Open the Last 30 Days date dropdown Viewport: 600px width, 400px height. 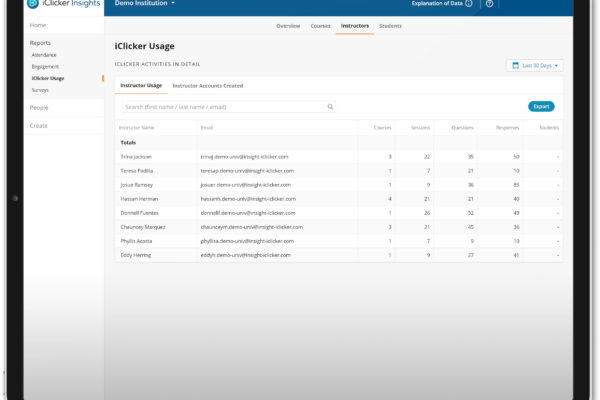[x=535, y=65]
